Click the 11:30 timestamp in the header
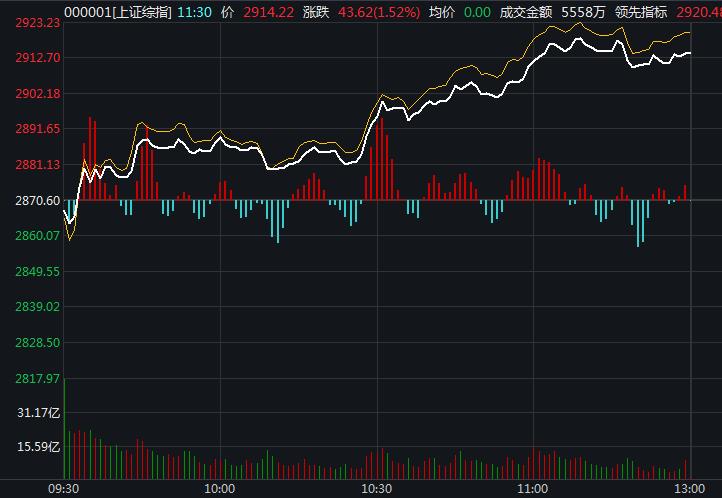Viewport: 722px width, 498px height. pyautogui.click(x=195, y=11)
